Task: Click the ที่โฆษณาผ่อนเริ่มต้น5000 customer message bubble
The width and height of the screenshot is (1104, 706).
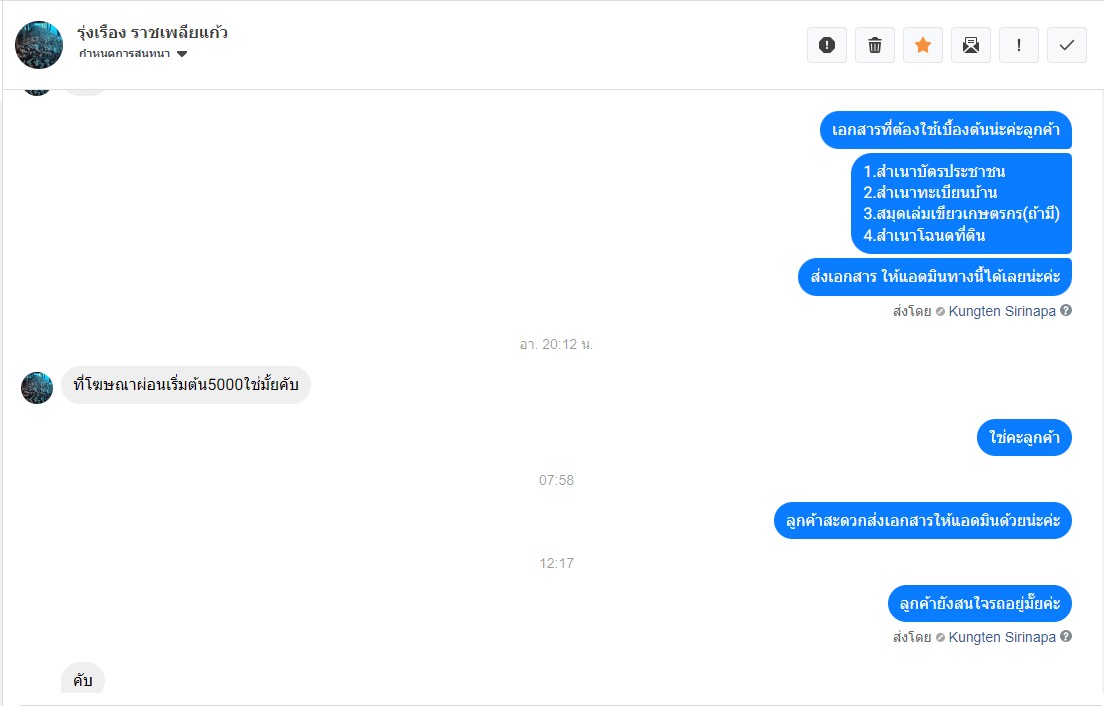Action: point(186,385)
